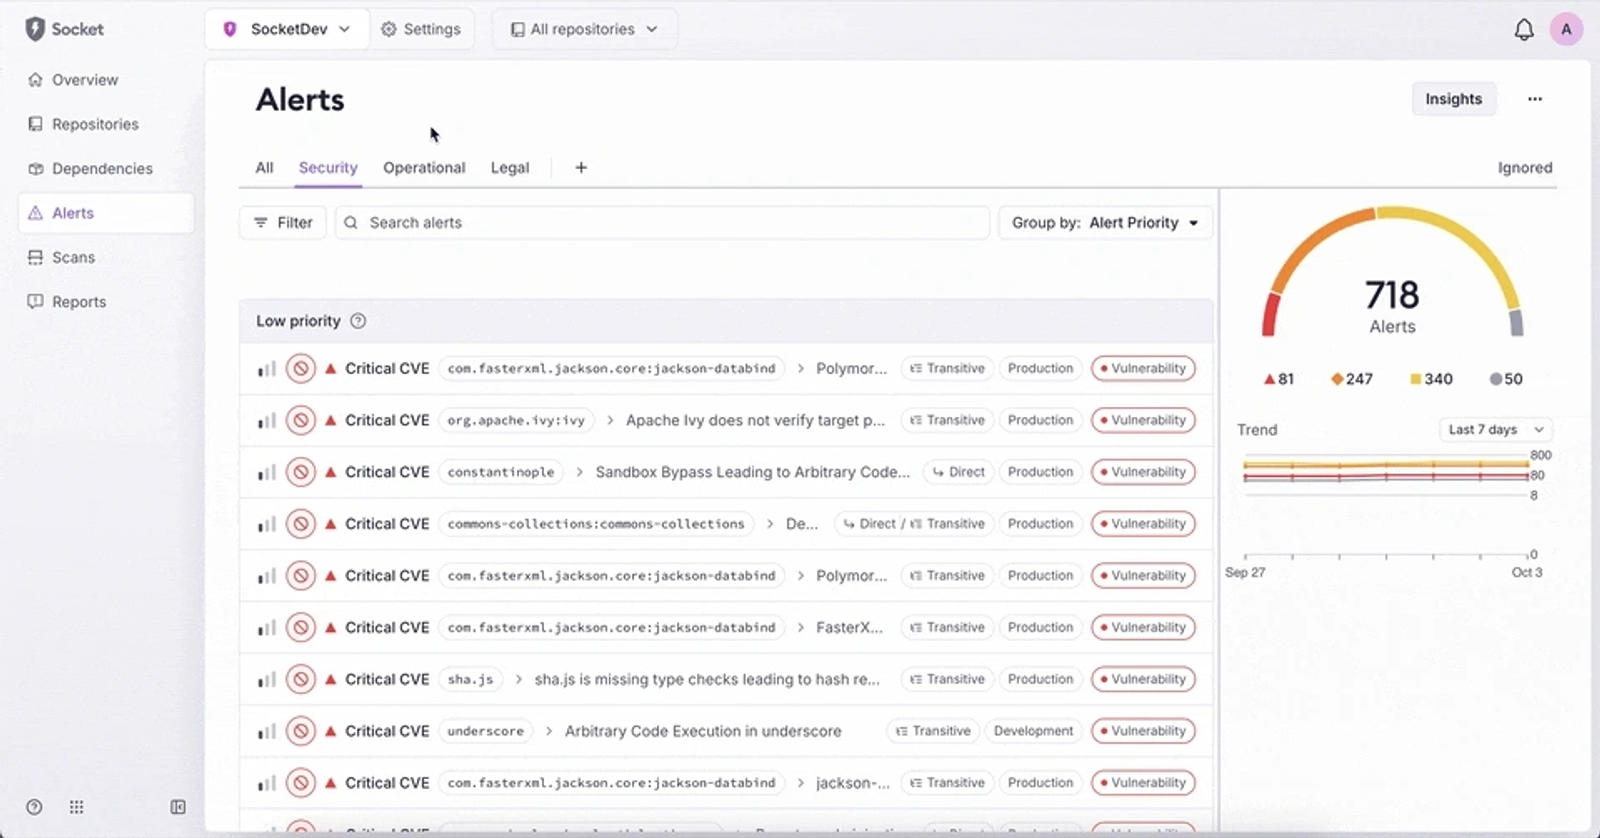Open the notifications bell icon
This screenshot has width=1600, height=838.
[1523, 30]
